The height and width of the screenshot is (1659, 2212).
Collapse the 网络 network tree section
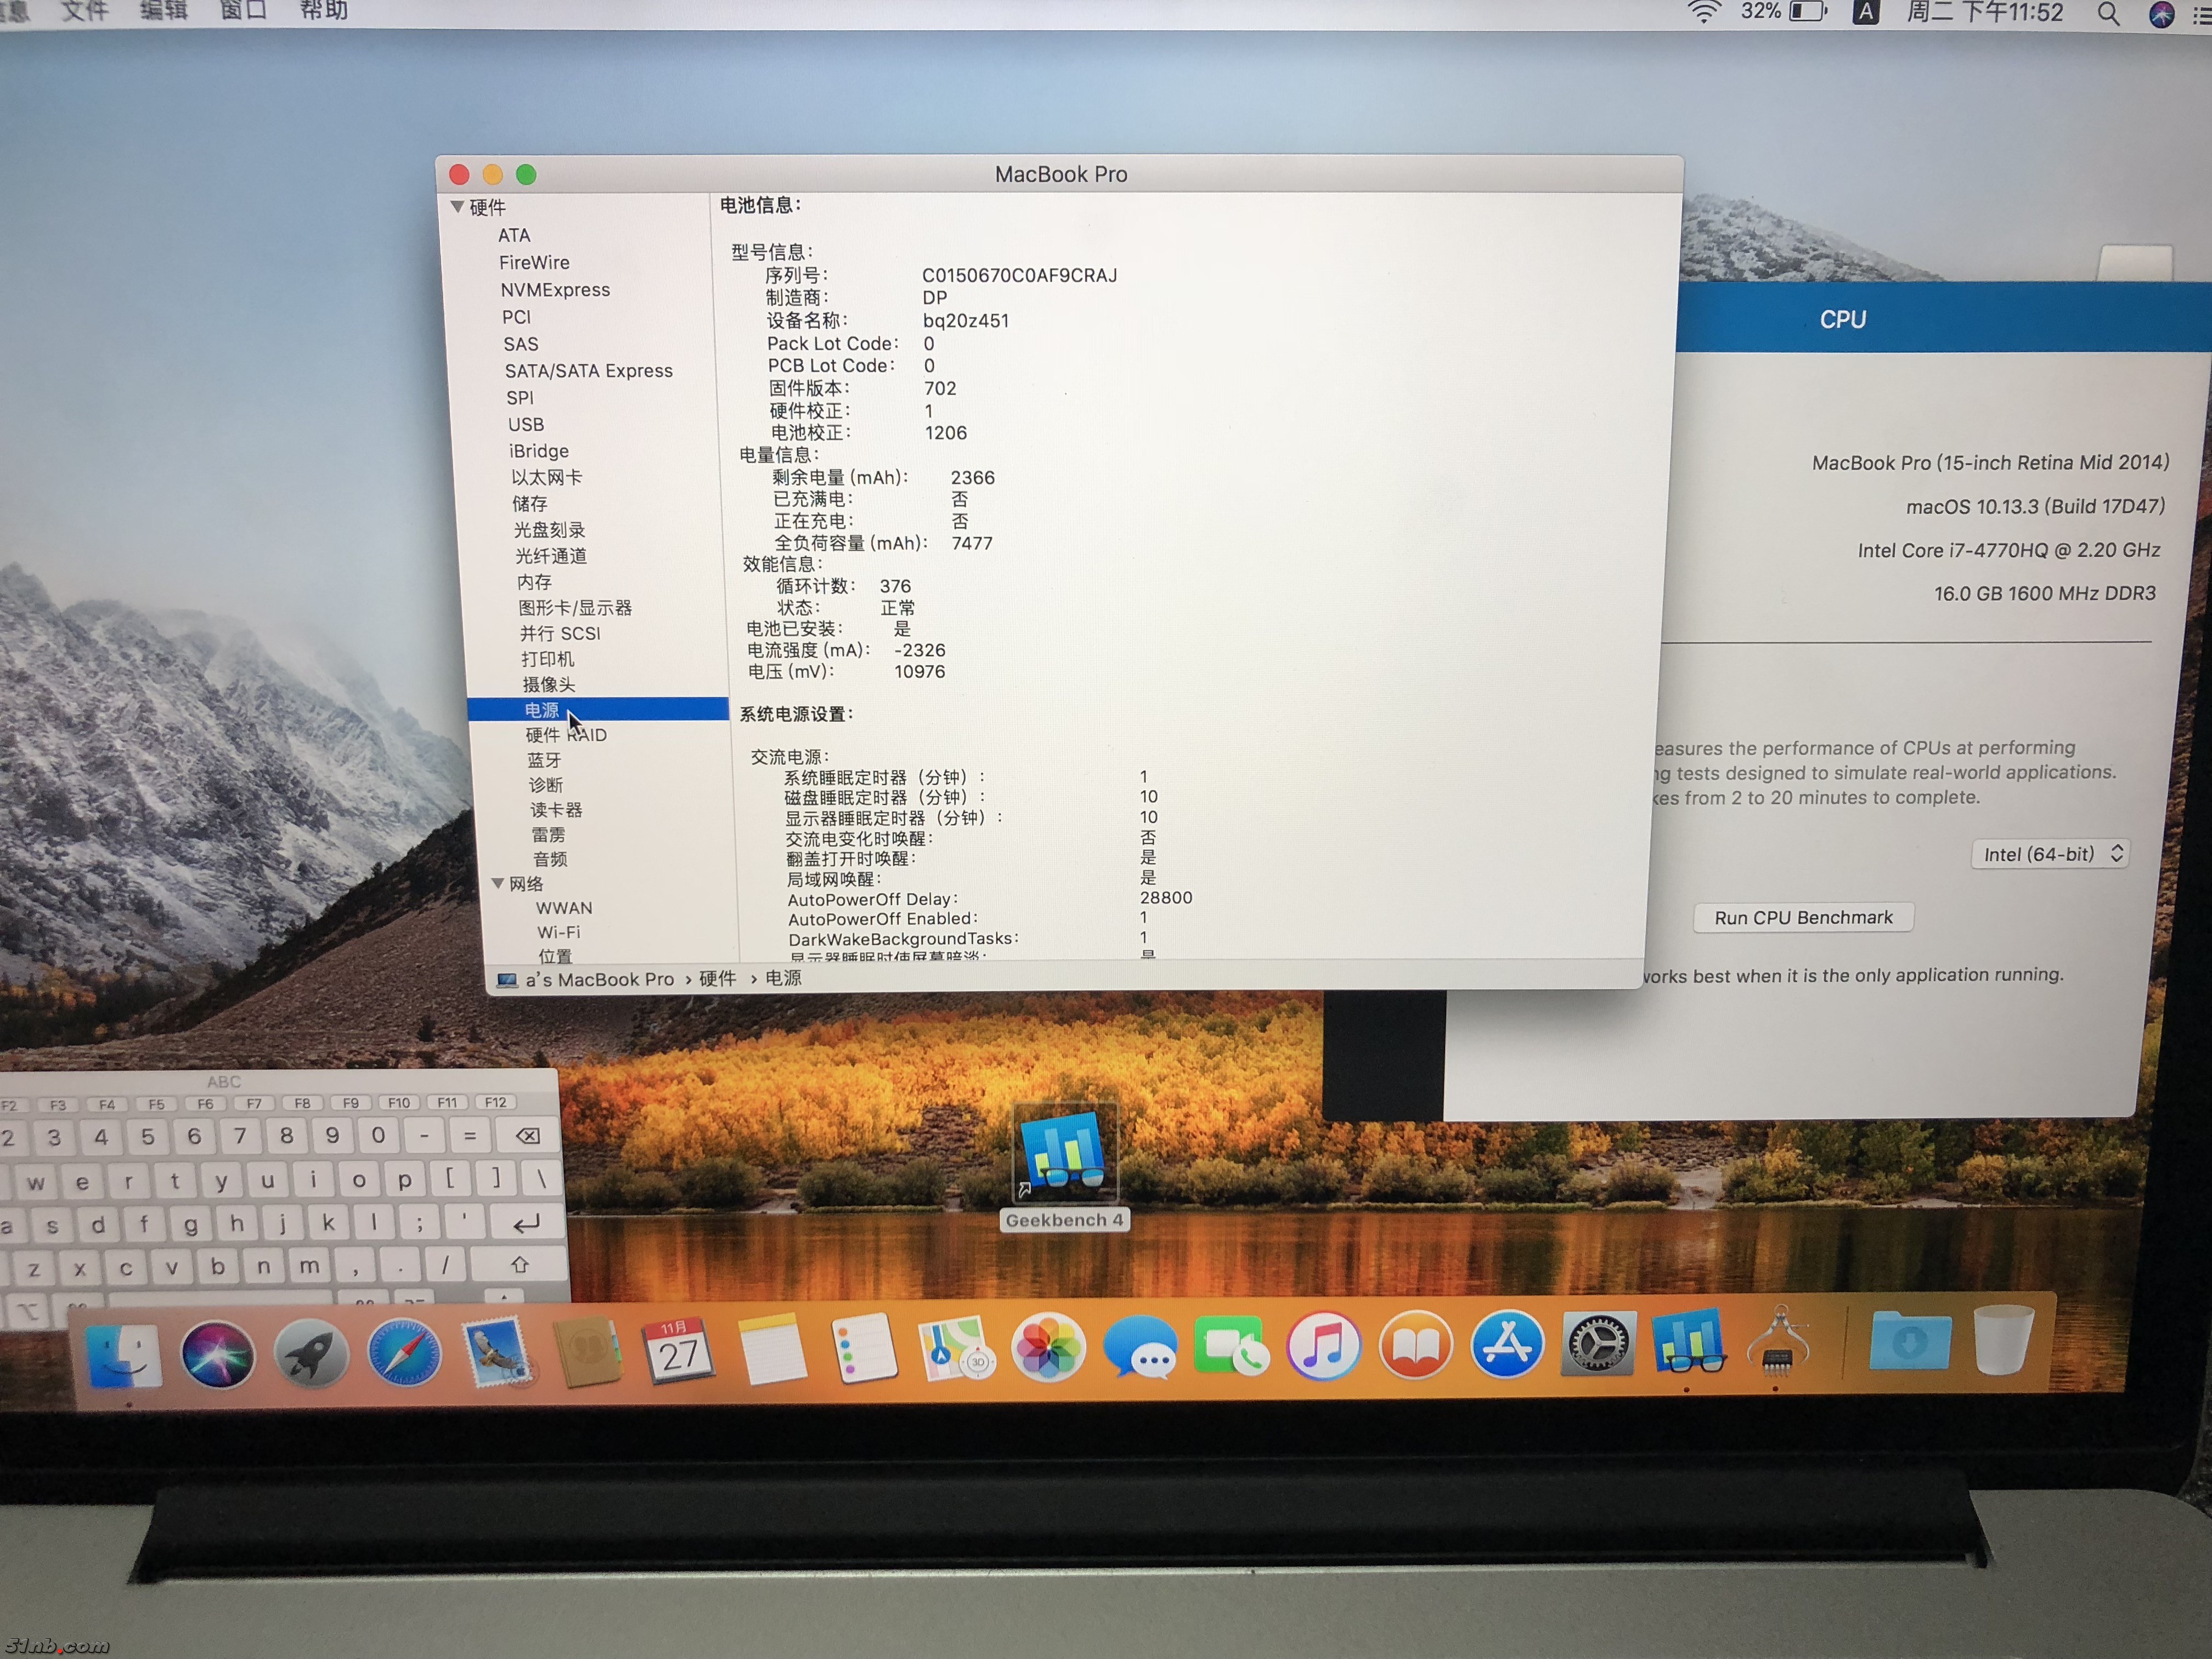point(498,883)
